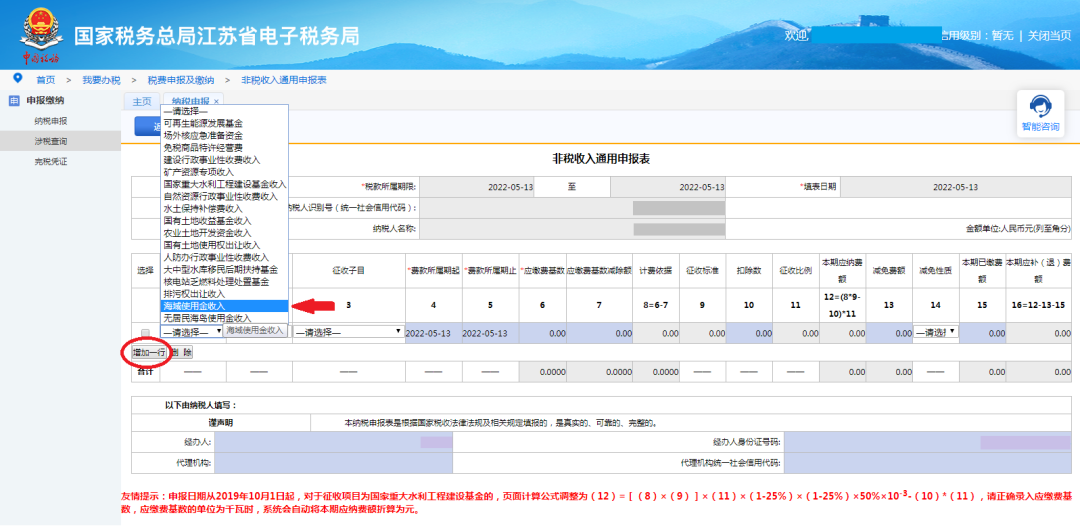
Task: Select 场外核应急准备资金 option
Action: 224,135
